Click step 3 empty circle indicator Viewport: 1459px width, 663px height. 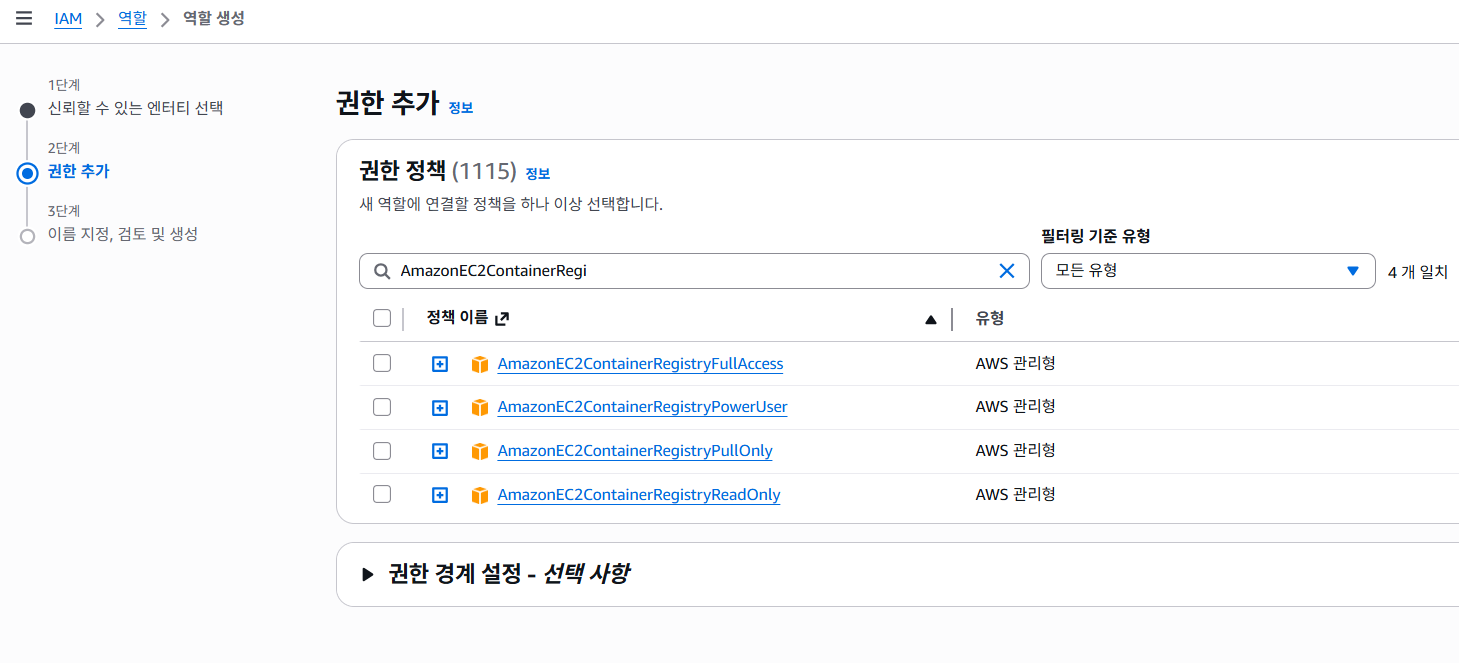pyautogui.click(x=28, y=236)
